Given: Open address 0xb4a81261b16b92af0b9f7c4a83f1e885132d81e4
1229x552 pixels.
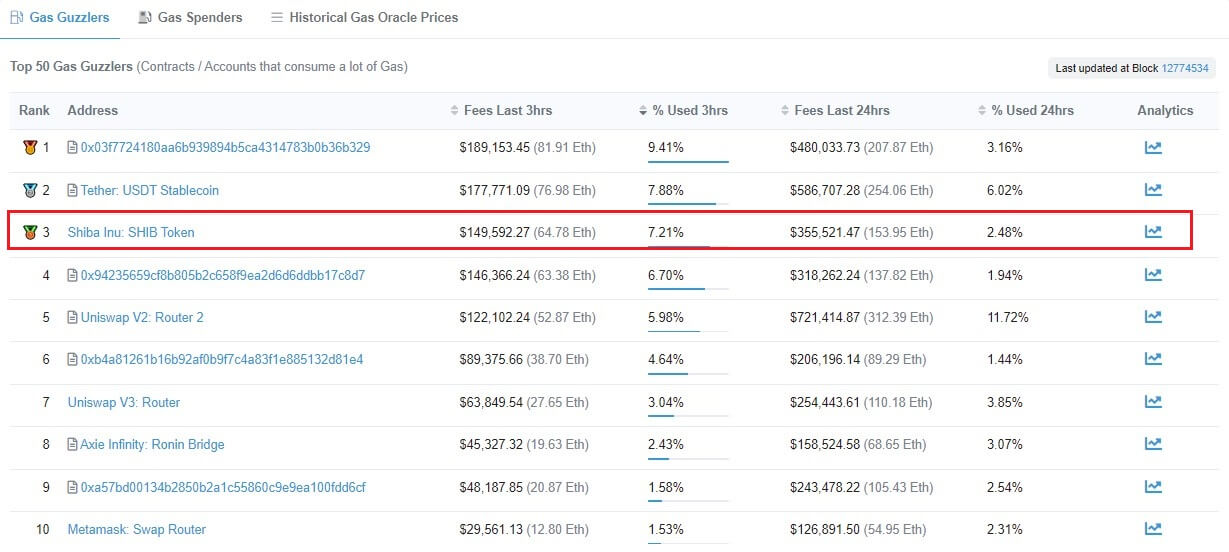Looking at the screenshot, I should click(222, 359).
